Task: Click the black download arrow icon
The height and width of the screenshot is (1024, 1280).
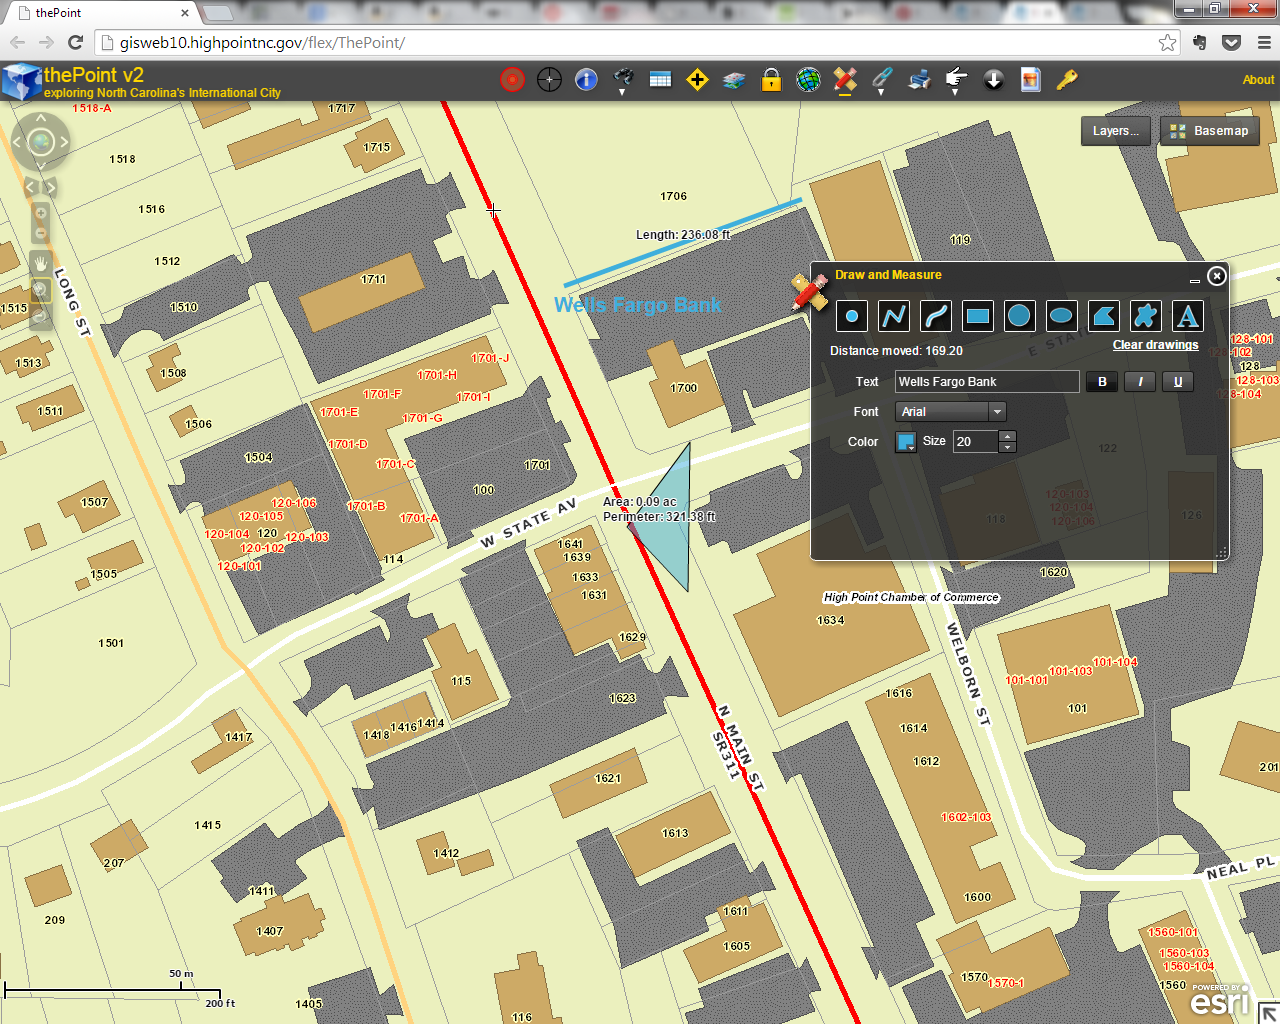Action: [993, 80]
